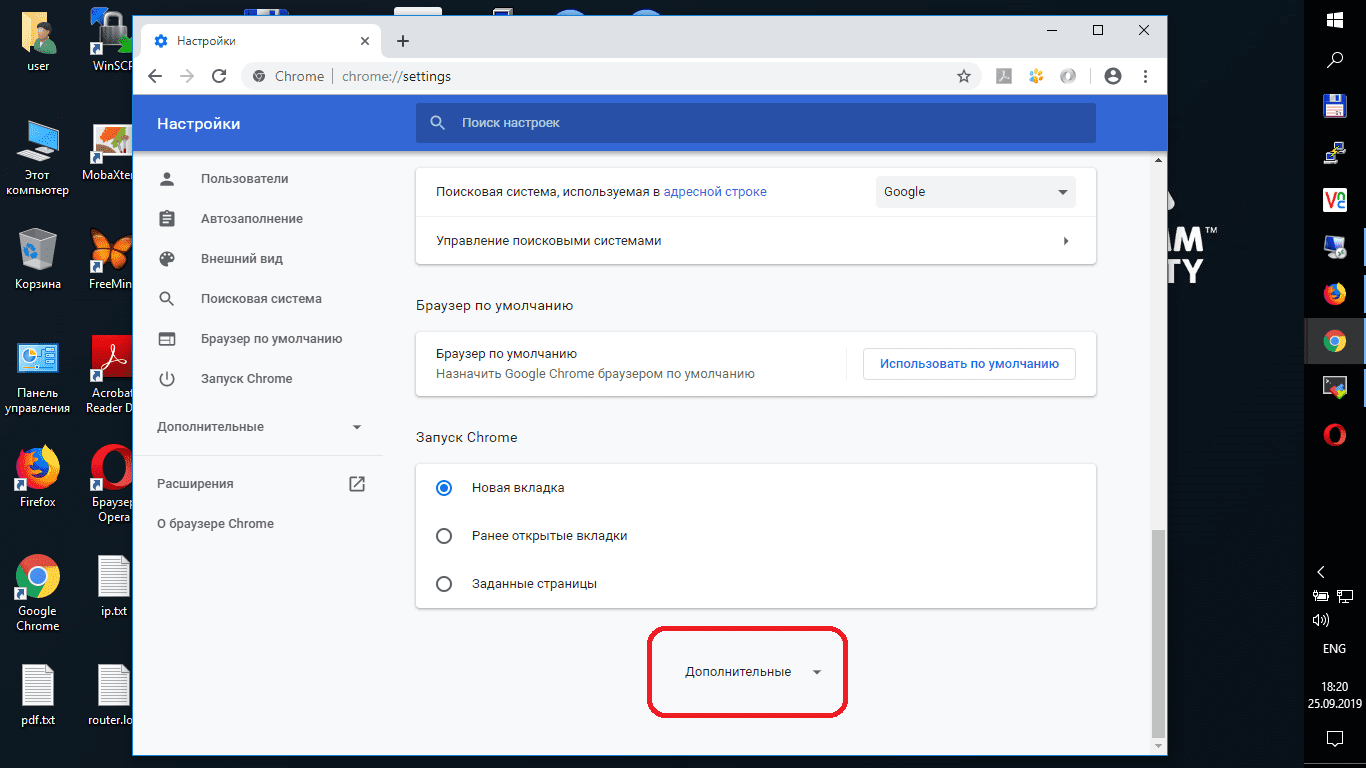This screenshot has width=1366, height=768.
Task: Click the settings page scrollbar thumb
Action: pyautogui.click(x=1159, y=634)
